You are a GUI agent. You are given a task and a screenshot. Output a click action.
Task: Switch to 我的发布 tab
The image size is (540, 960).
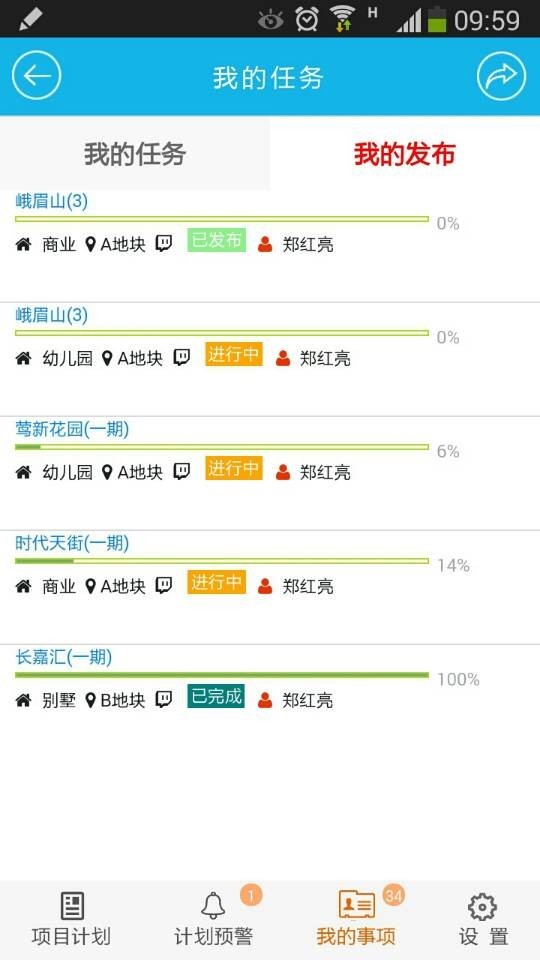[x=405, y=154]
